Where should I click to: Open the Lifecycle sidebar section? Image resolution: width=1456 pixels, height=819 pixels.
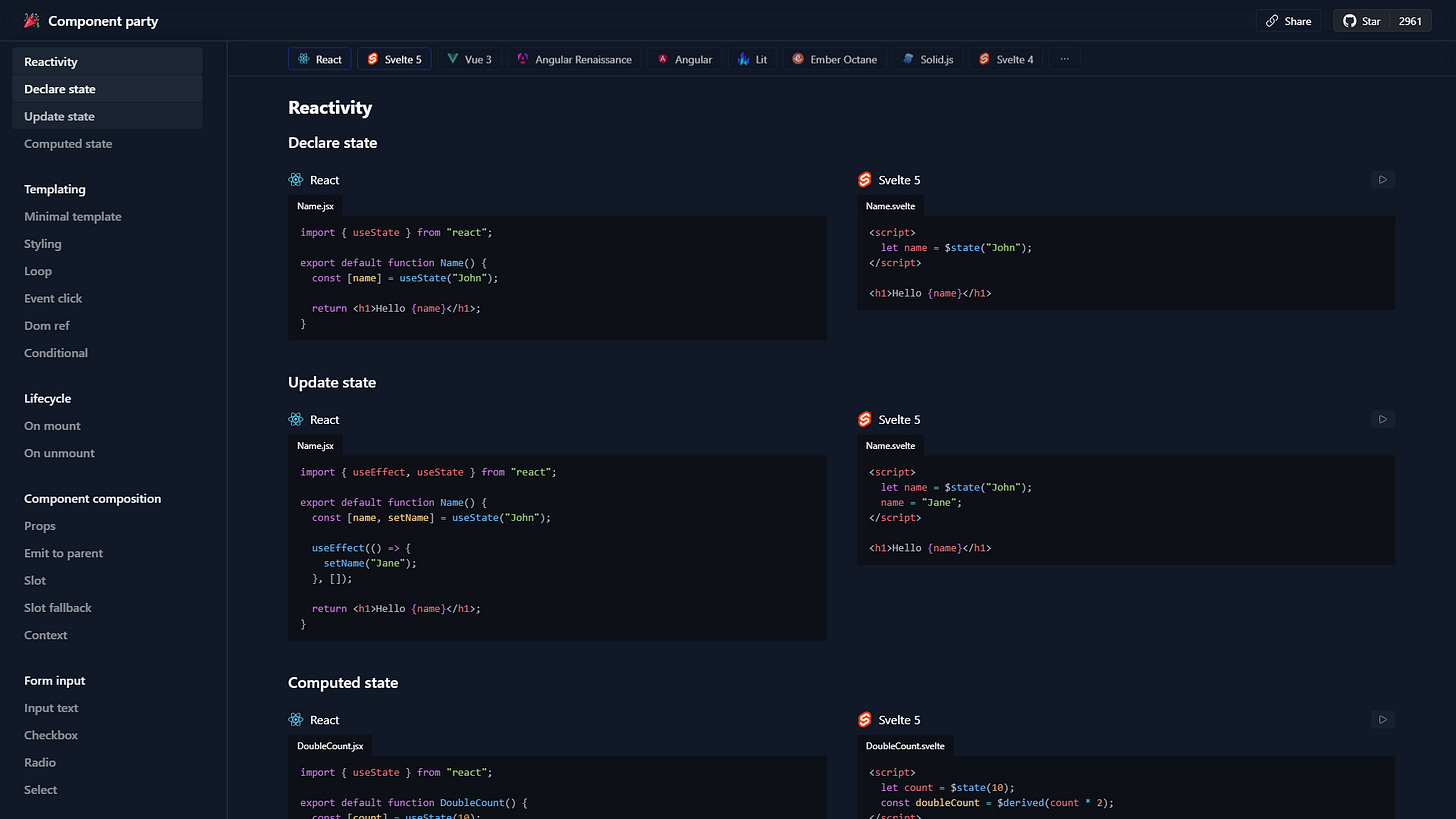107,398
